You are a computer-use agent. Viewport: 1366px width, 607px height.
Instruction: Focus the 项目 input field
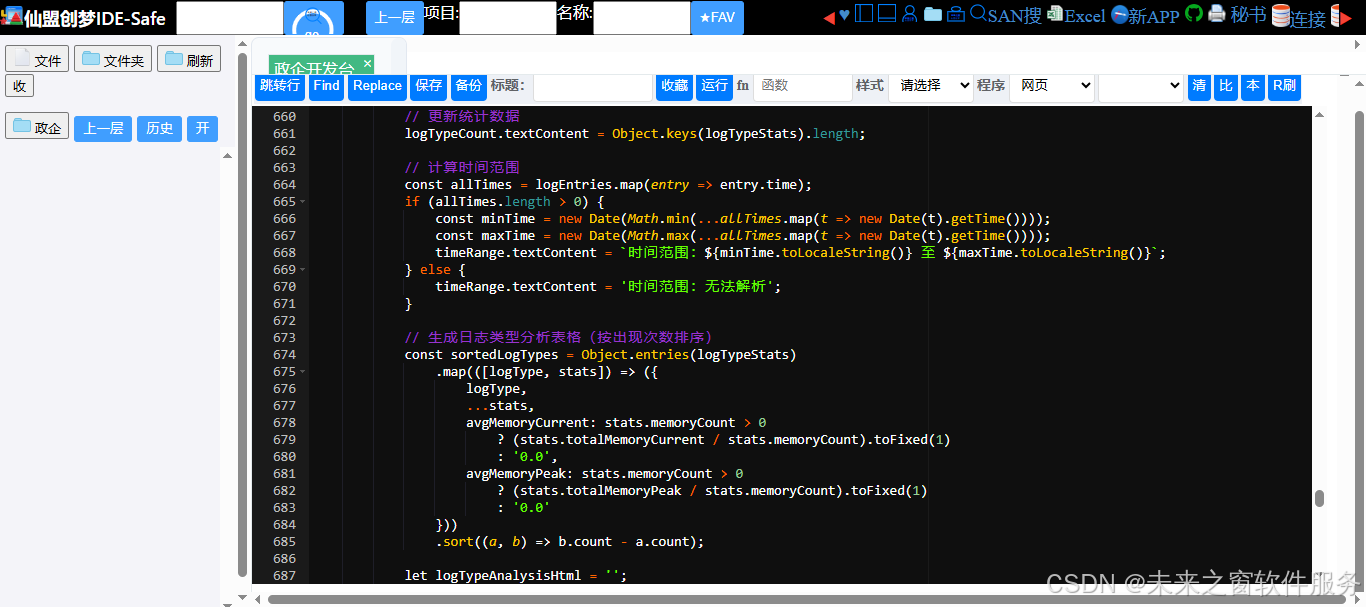click(508, 18)
